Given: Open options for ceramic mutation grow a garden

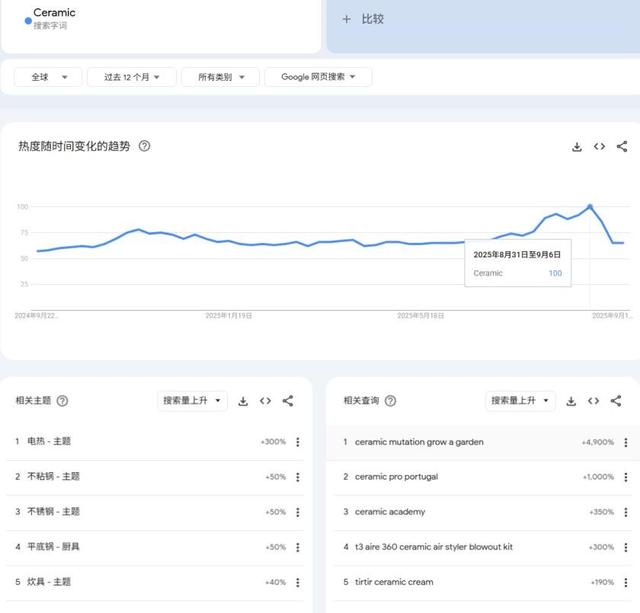Looking at the screenshot, I should (x=626, y=442).
